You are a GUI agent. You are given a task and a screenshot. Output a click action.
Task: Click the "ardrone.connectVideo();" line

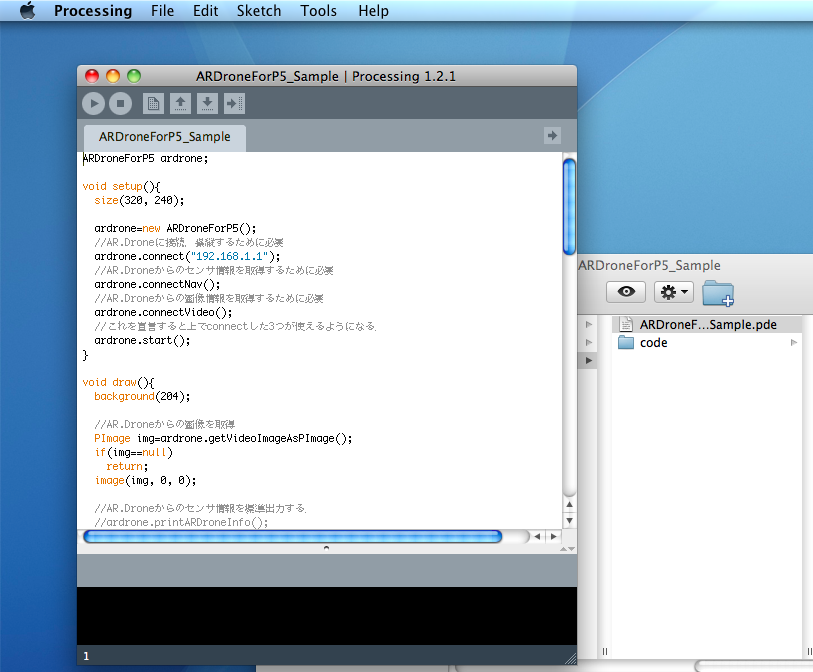point(163,313)
